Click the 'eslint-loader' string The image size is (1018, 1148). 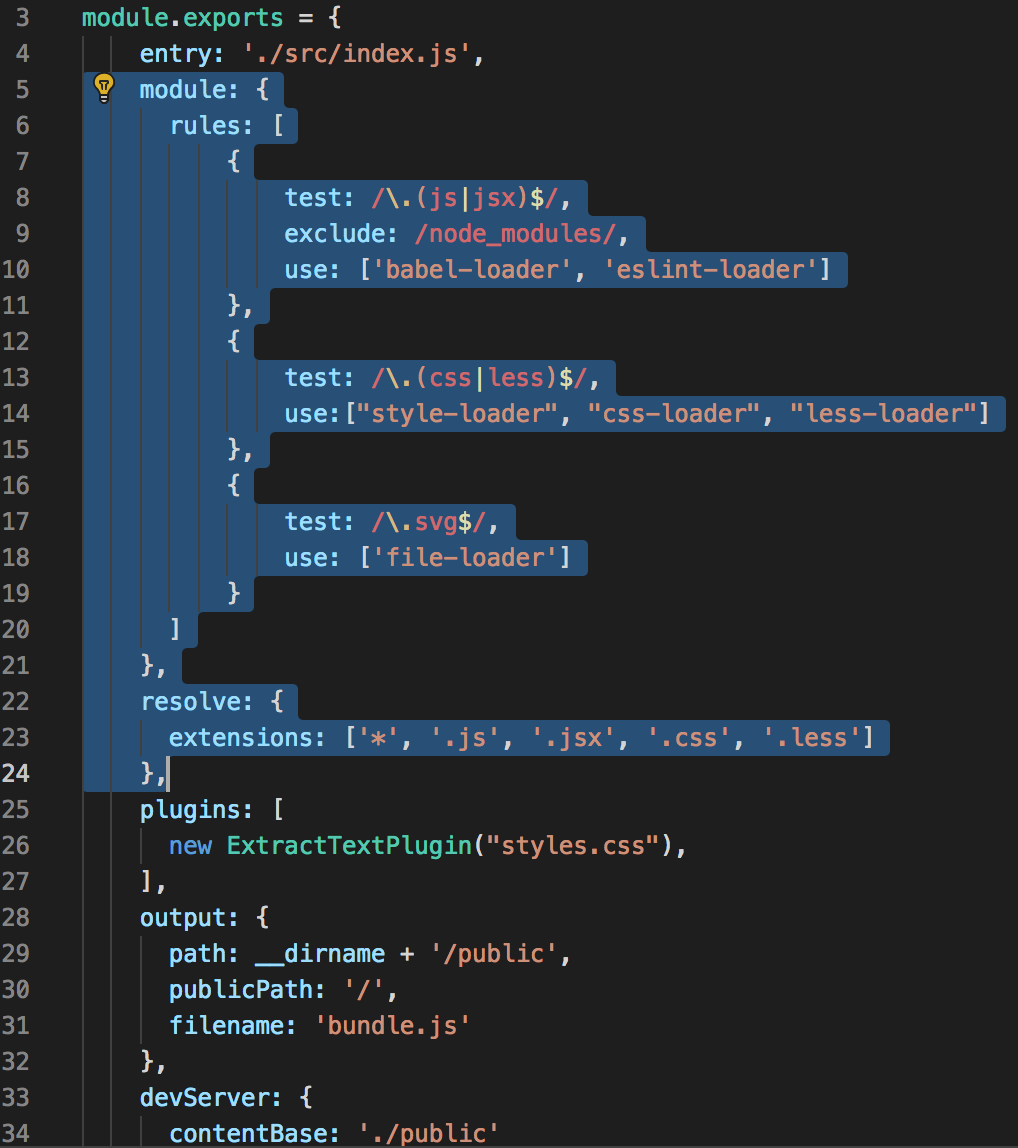pos(710,269)
